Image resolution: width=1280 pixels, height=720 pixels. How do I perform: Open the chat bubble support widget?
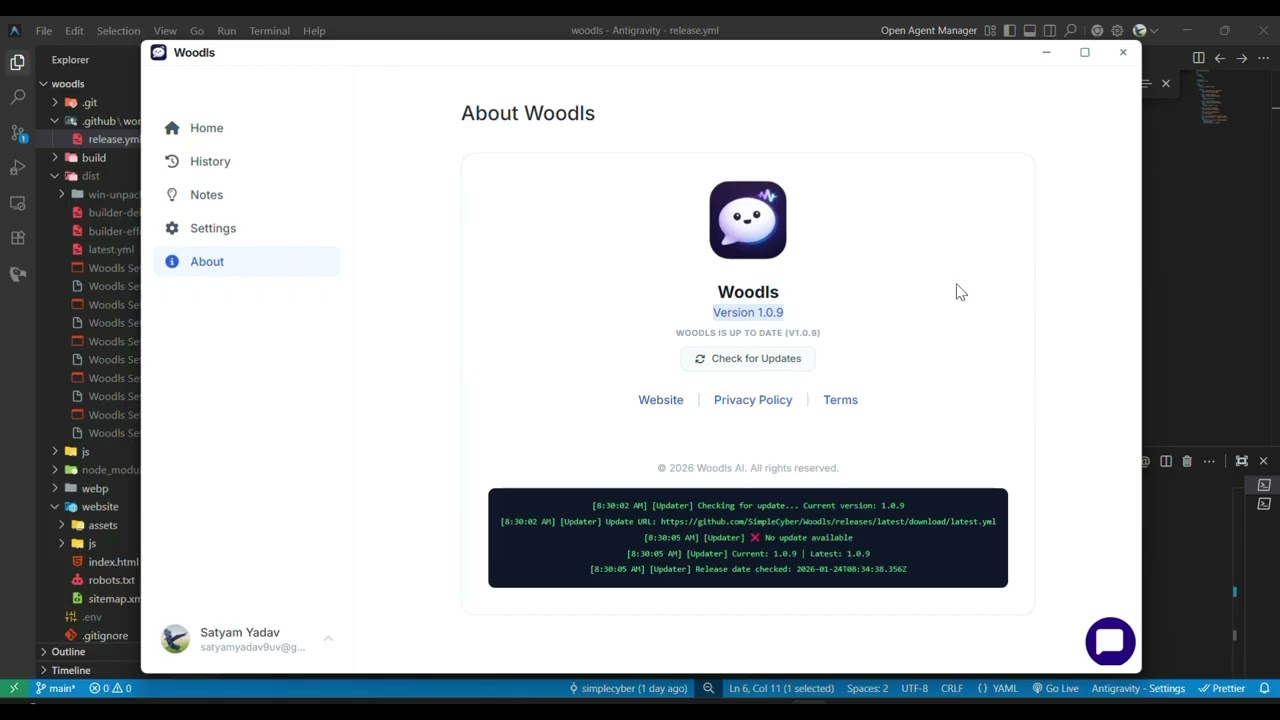1110,641
